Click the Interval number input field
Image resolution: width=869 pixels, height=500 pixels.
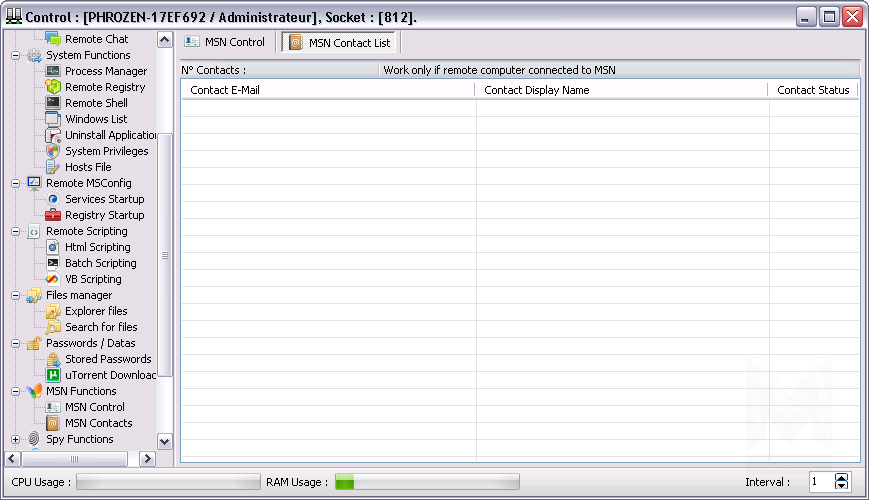pos(820,482)
